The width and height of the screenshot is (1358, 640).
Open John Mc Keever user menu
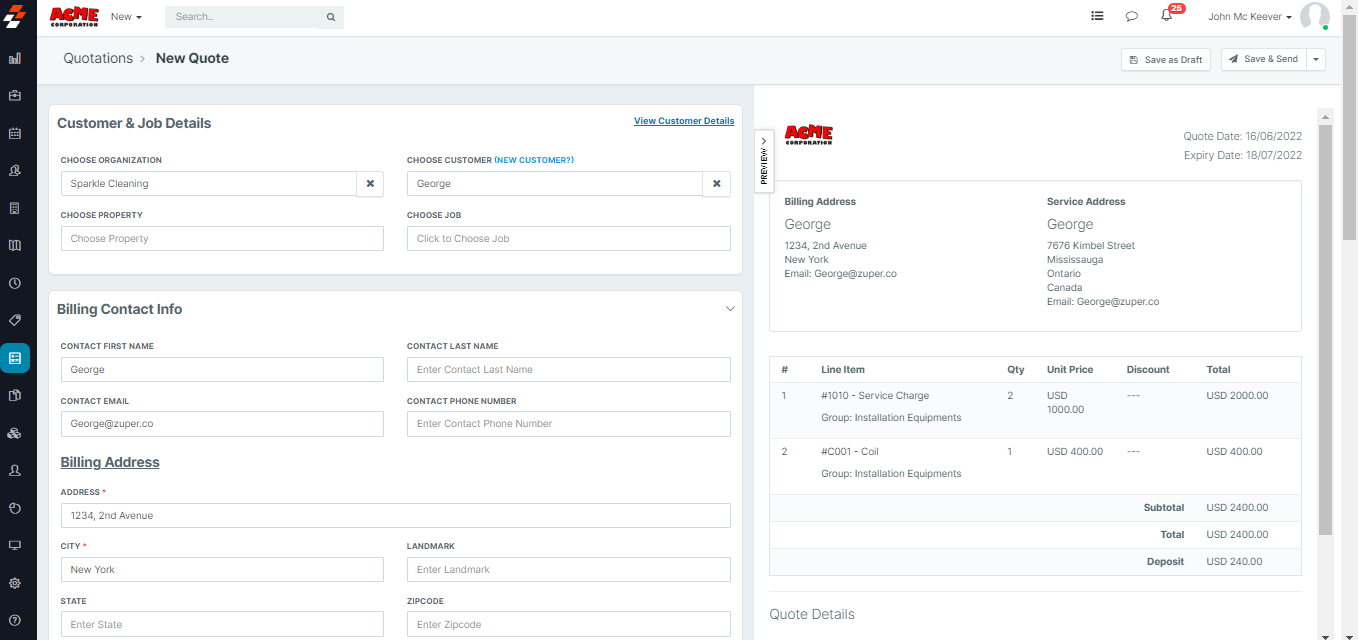(1249, 17)
